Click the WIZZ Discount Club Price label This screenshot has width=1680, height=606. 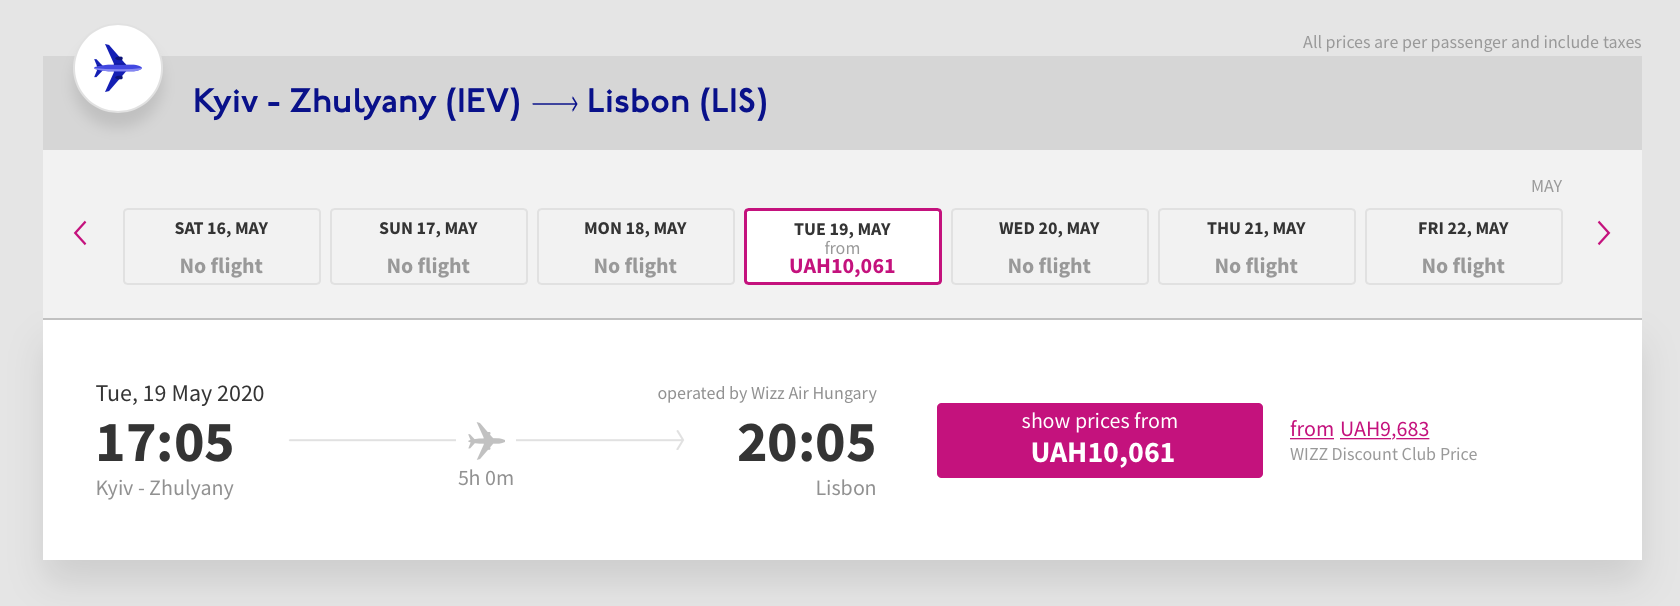pyautogui.click(x=1383, y=454)
